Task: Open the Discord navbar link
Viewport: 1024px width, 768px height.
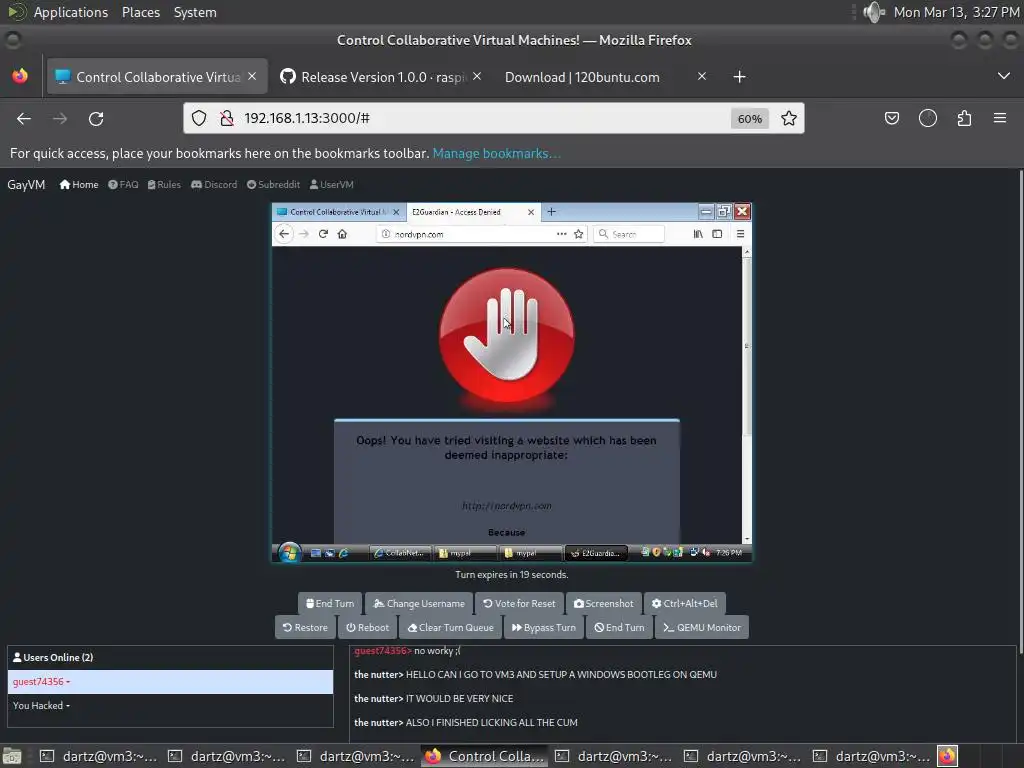Action: pos(214,185)
